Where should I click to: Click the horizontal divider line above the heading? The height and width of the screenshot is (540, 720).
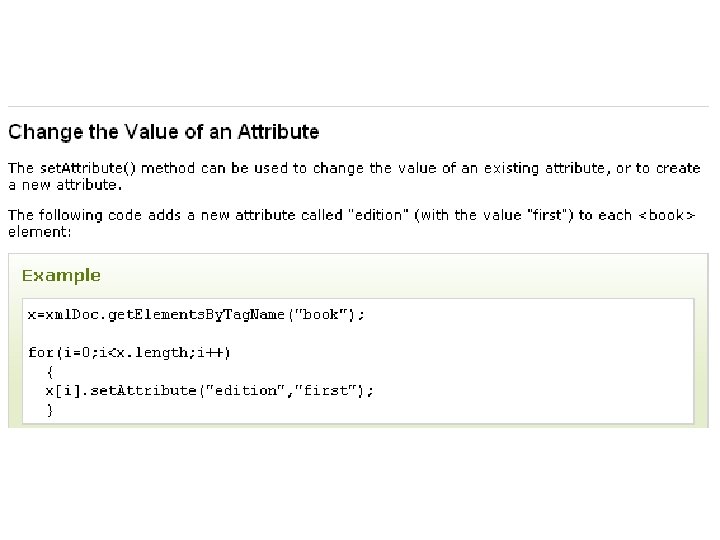pyautogui.click(x=358, y=106)
